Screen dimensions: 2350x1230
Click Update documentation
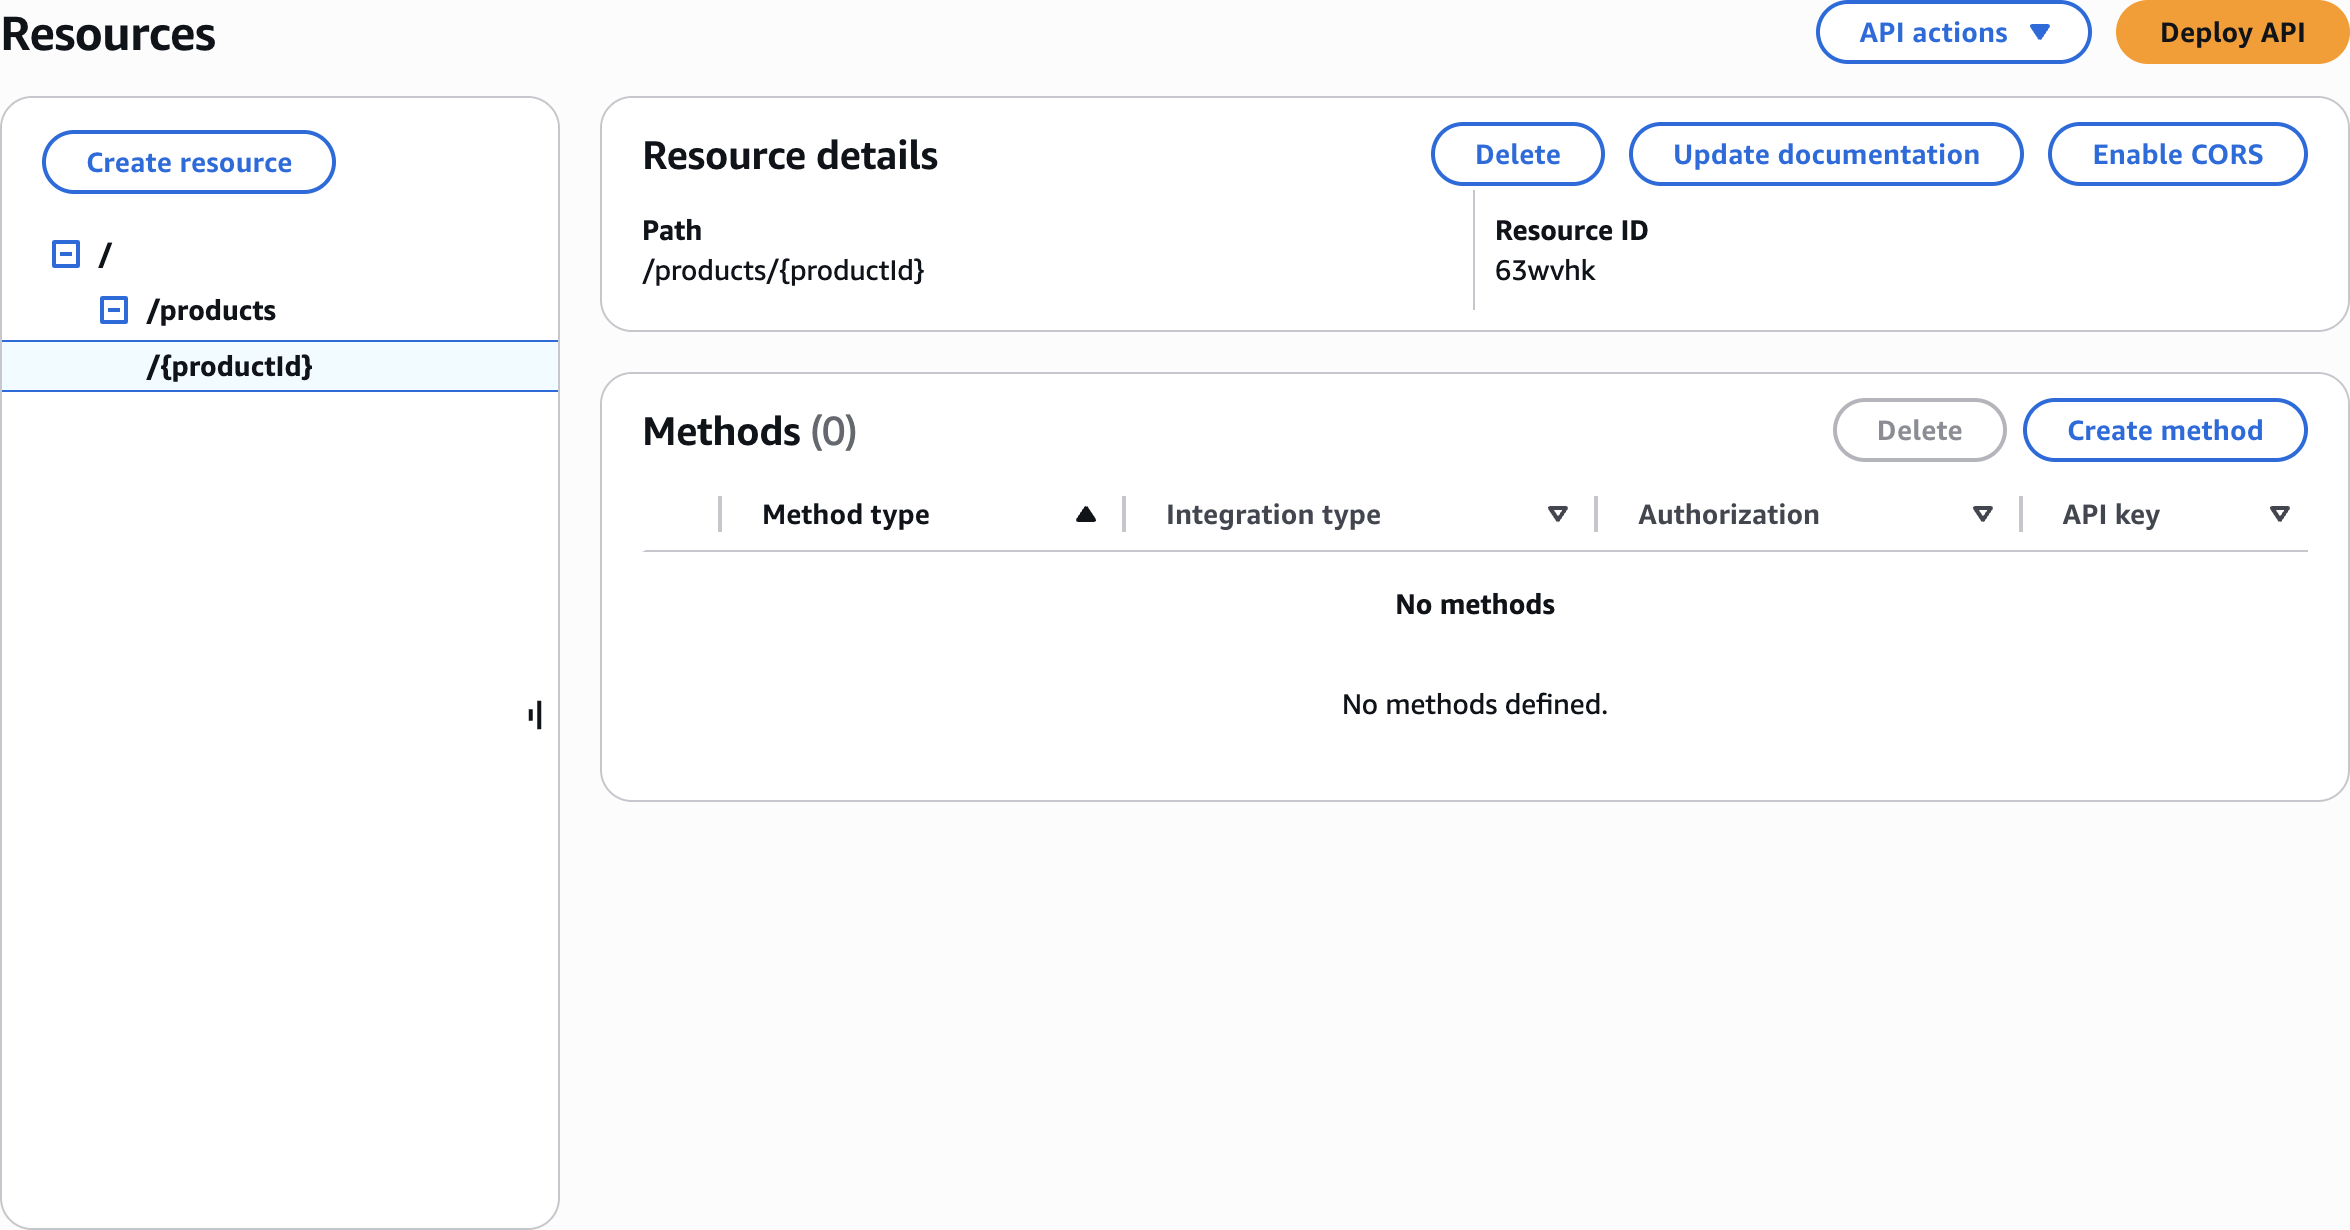pyautogui.click(x=1825, y=155)
